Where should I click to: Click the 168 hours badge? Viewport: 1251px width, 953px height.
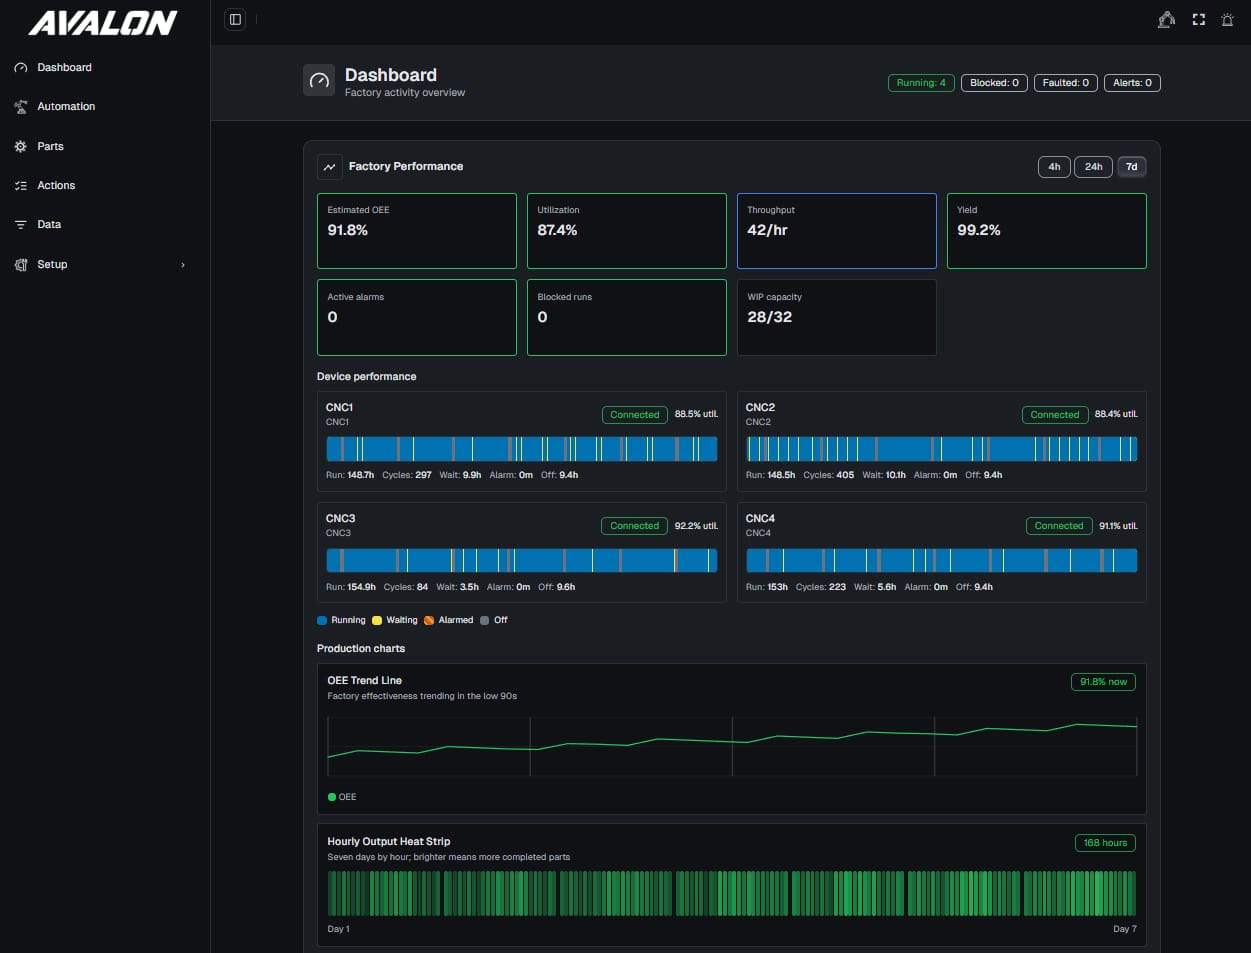pos(1105,843)
